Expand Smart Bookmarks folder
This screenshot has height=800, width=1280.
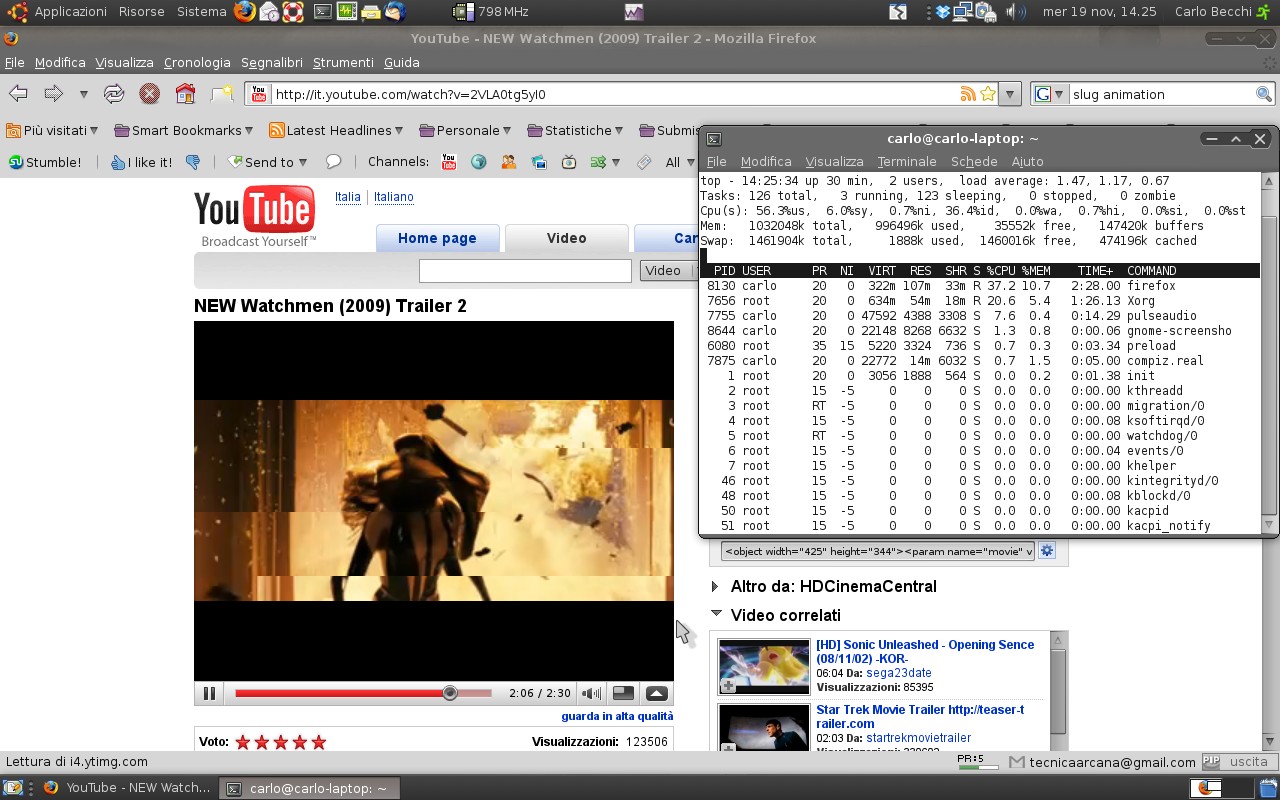183,130
